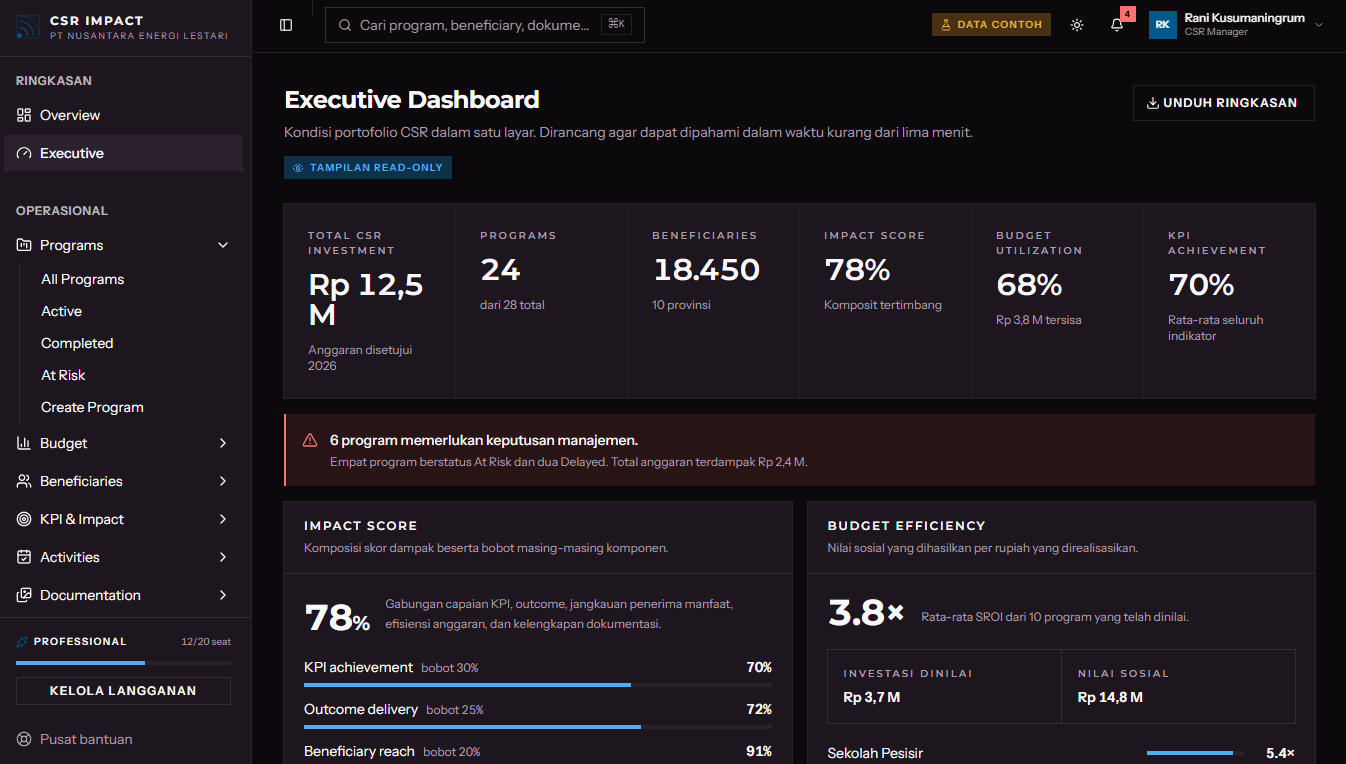Click the Pusat bantuan help icon

pyautogui.click(x=24, y=739)
